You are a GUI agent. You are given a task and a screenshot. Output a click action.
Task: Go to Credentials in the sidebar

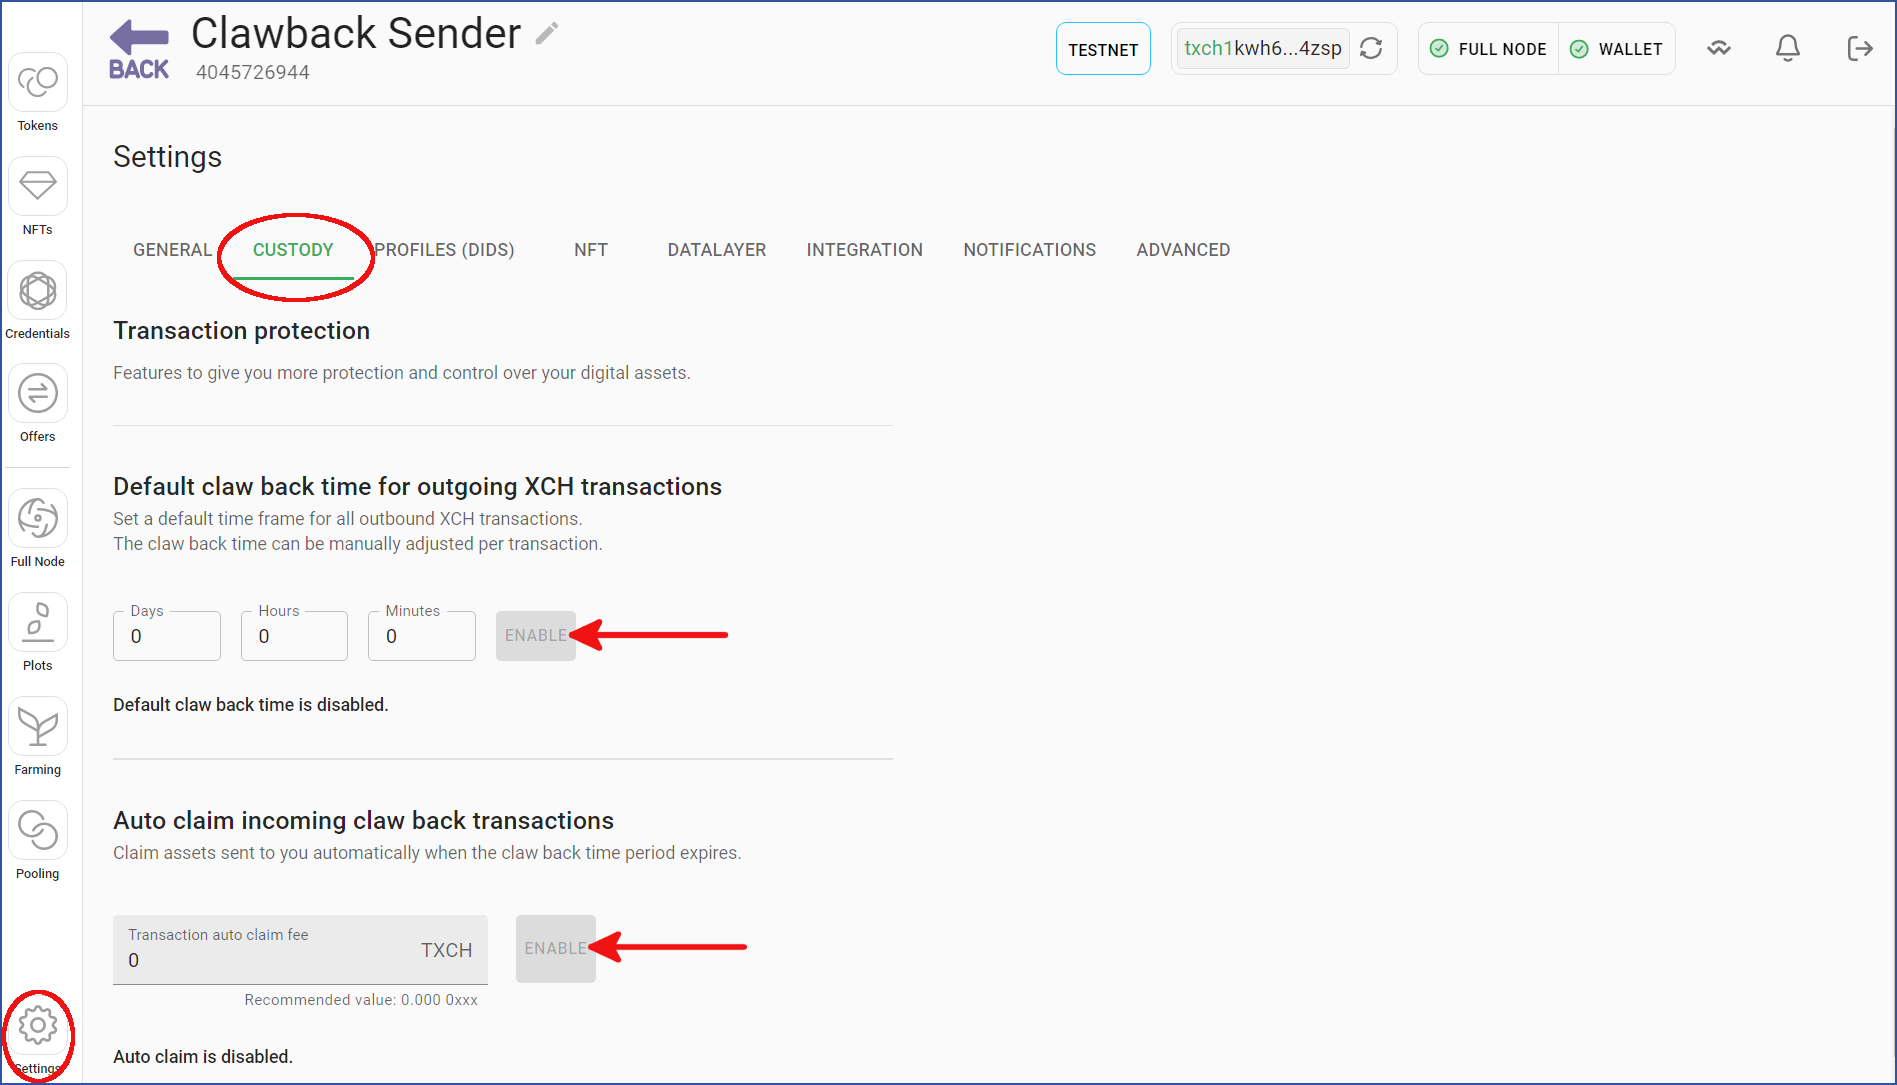coord(38,291)
